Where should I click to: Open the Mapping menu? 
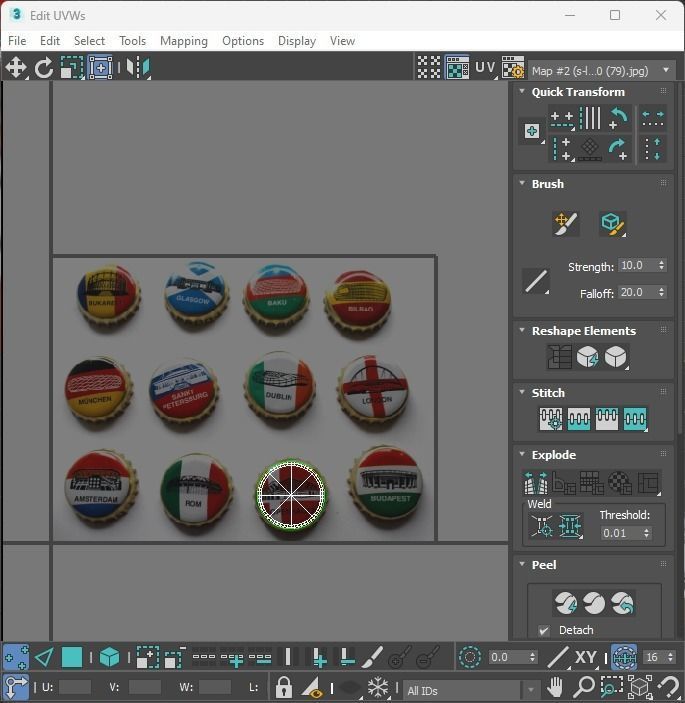(x=184, y=41)
